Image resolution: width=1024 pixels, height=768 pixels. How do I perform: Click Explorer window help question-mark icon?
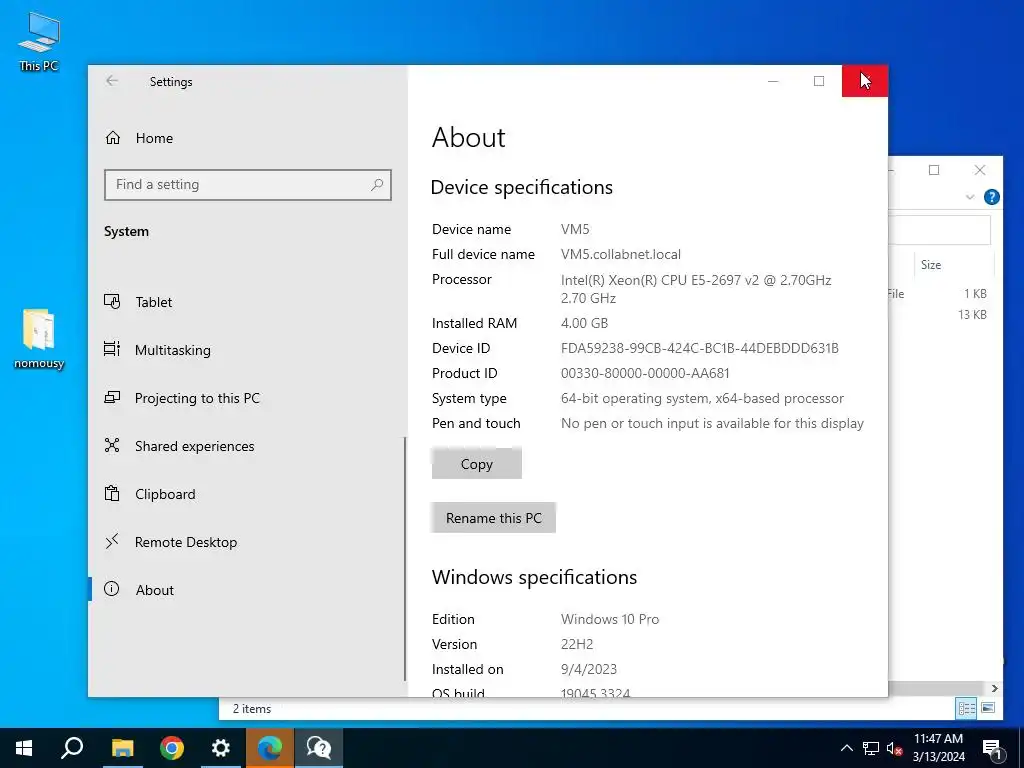[x=991, y=197]
